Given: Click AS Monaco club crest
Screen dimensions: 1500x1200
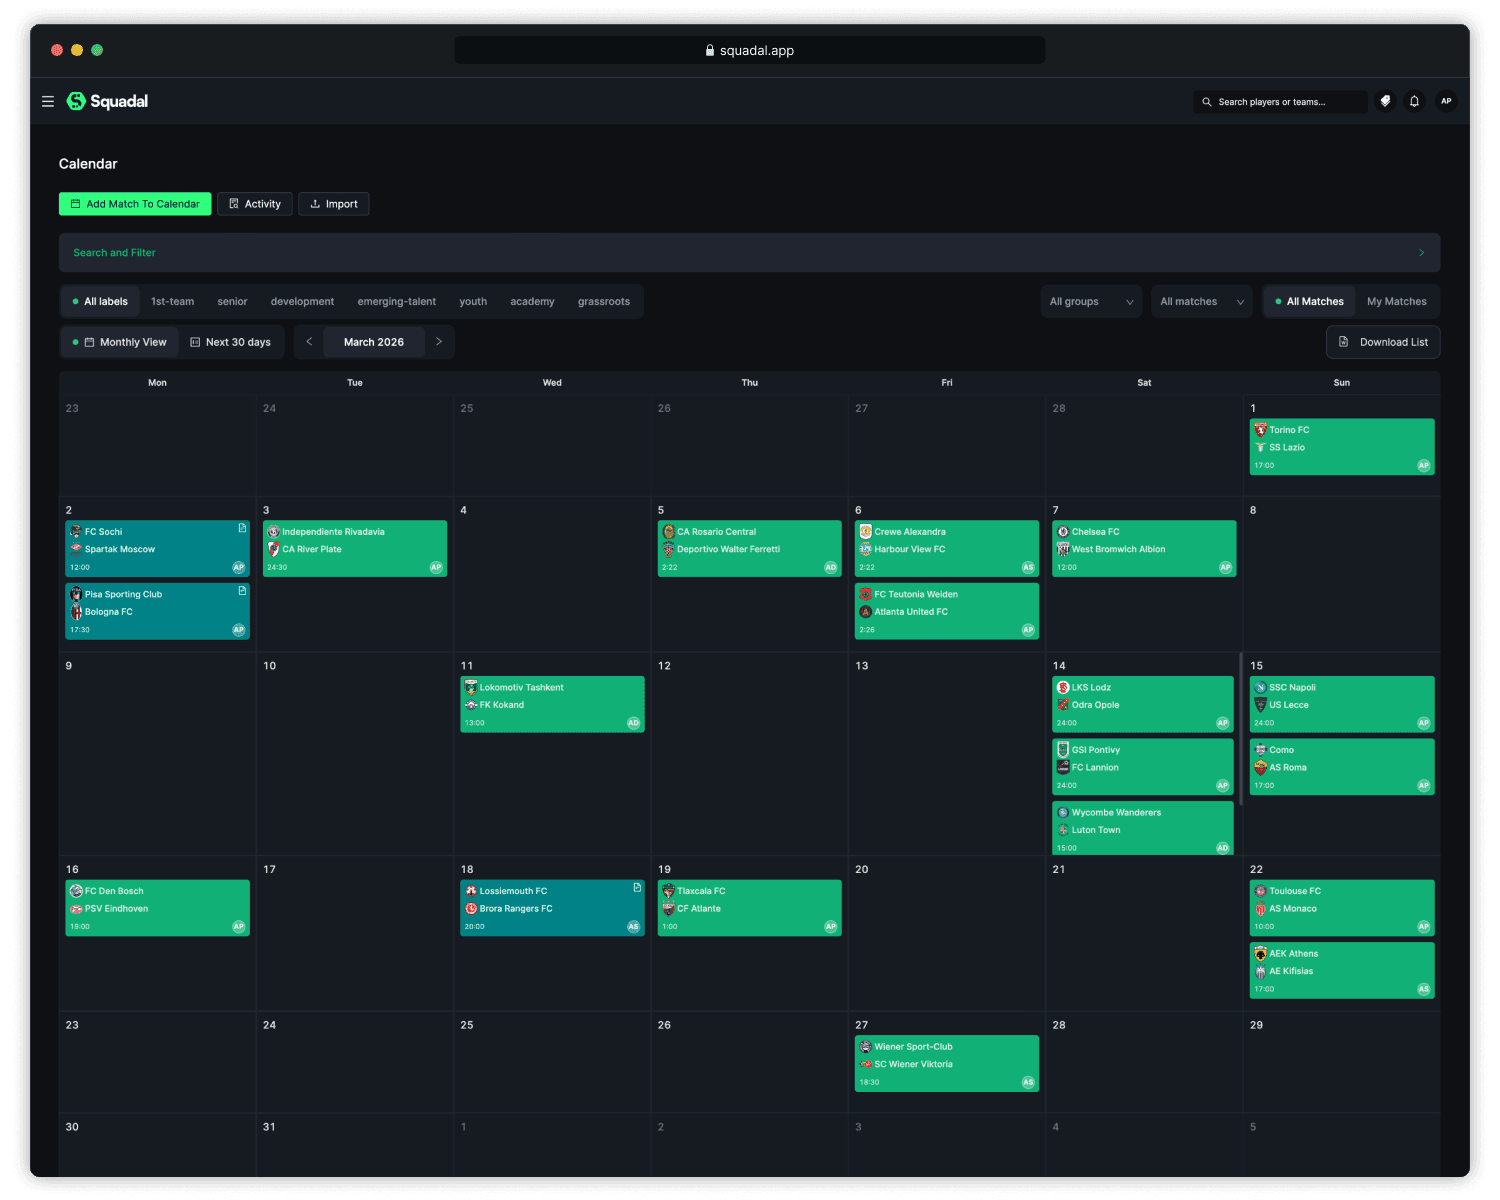Looking at the screenshot, I should pyautogui.click(x=1260, y=909).
